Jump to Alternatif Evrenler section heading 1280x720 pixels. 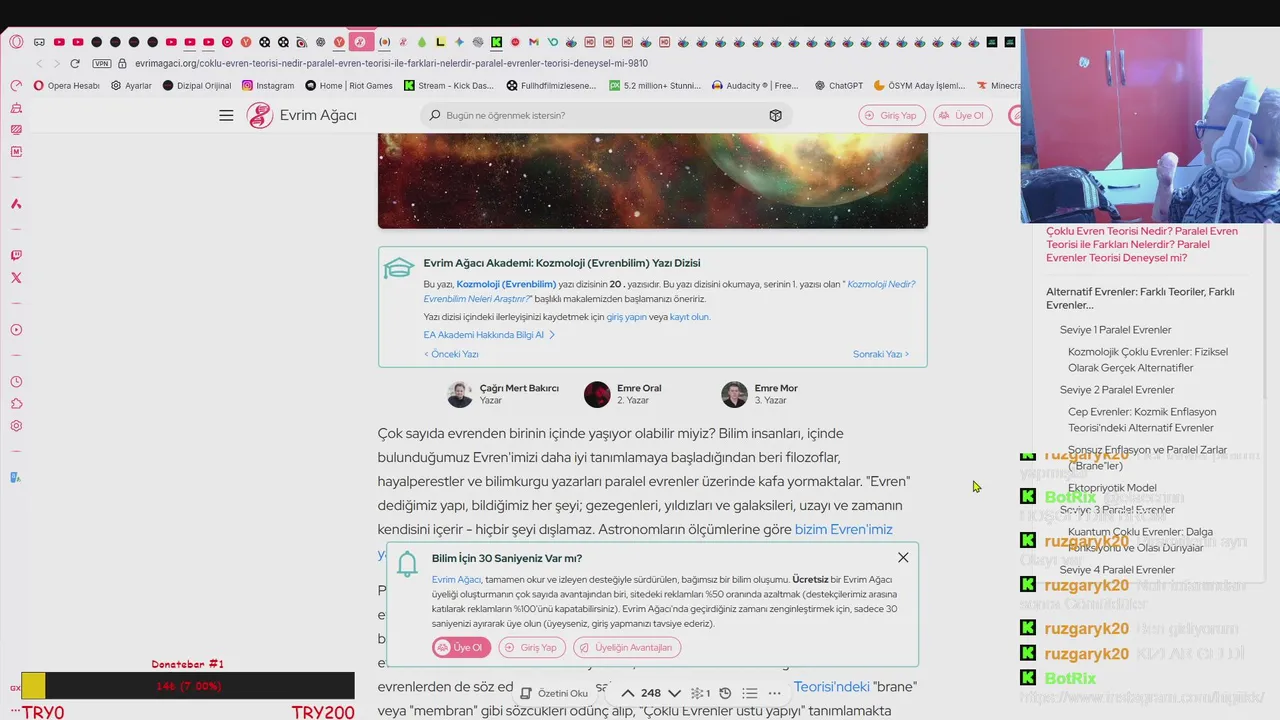point(1140,298)
